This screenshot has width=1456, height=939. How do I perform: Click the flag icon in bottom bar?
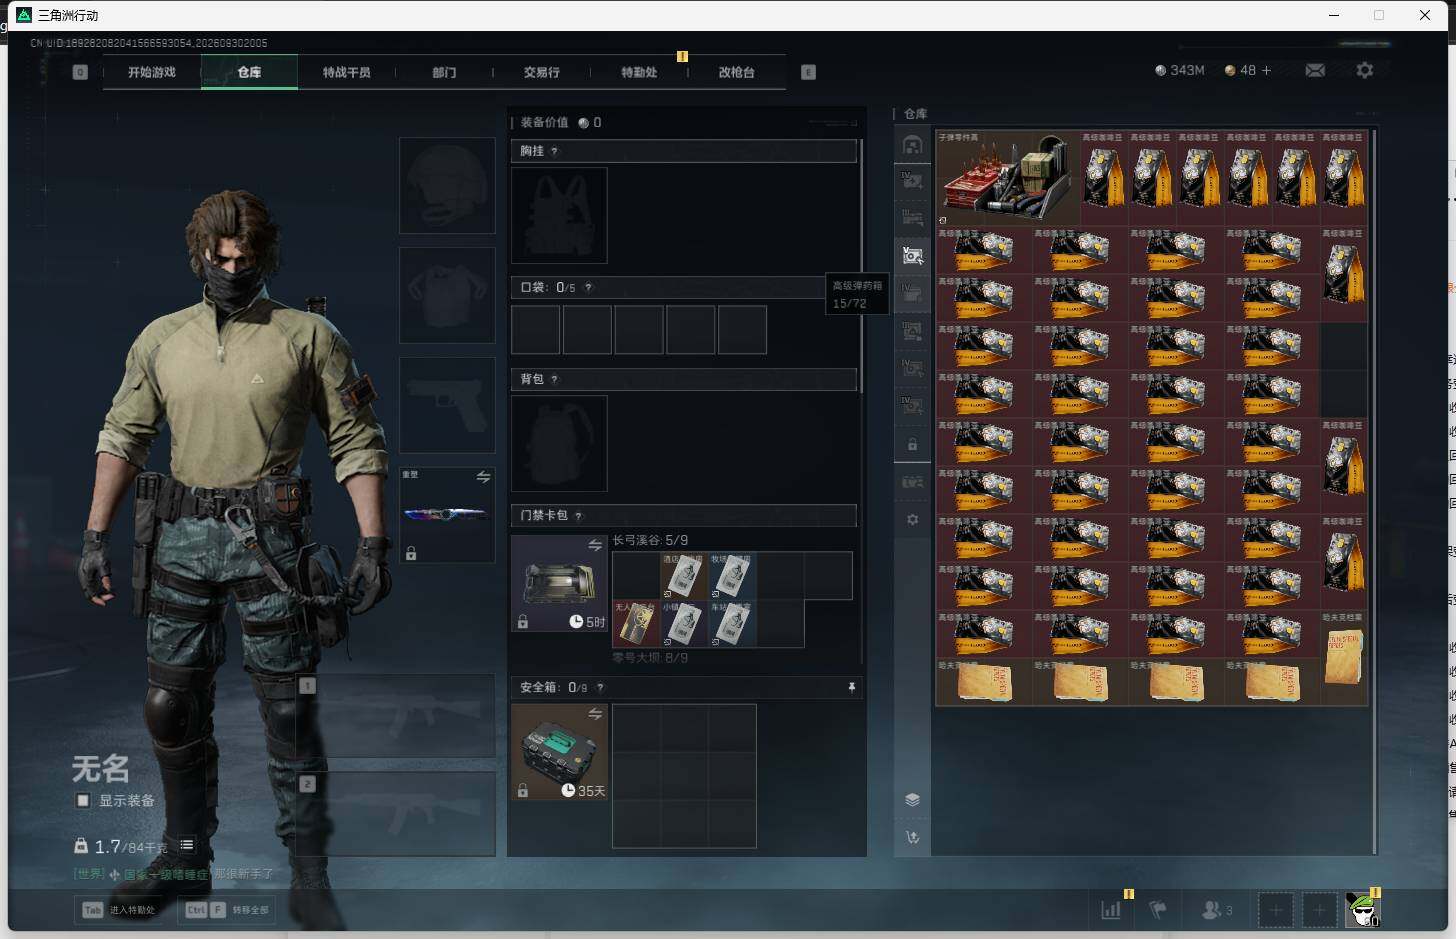pos(1158,910)
